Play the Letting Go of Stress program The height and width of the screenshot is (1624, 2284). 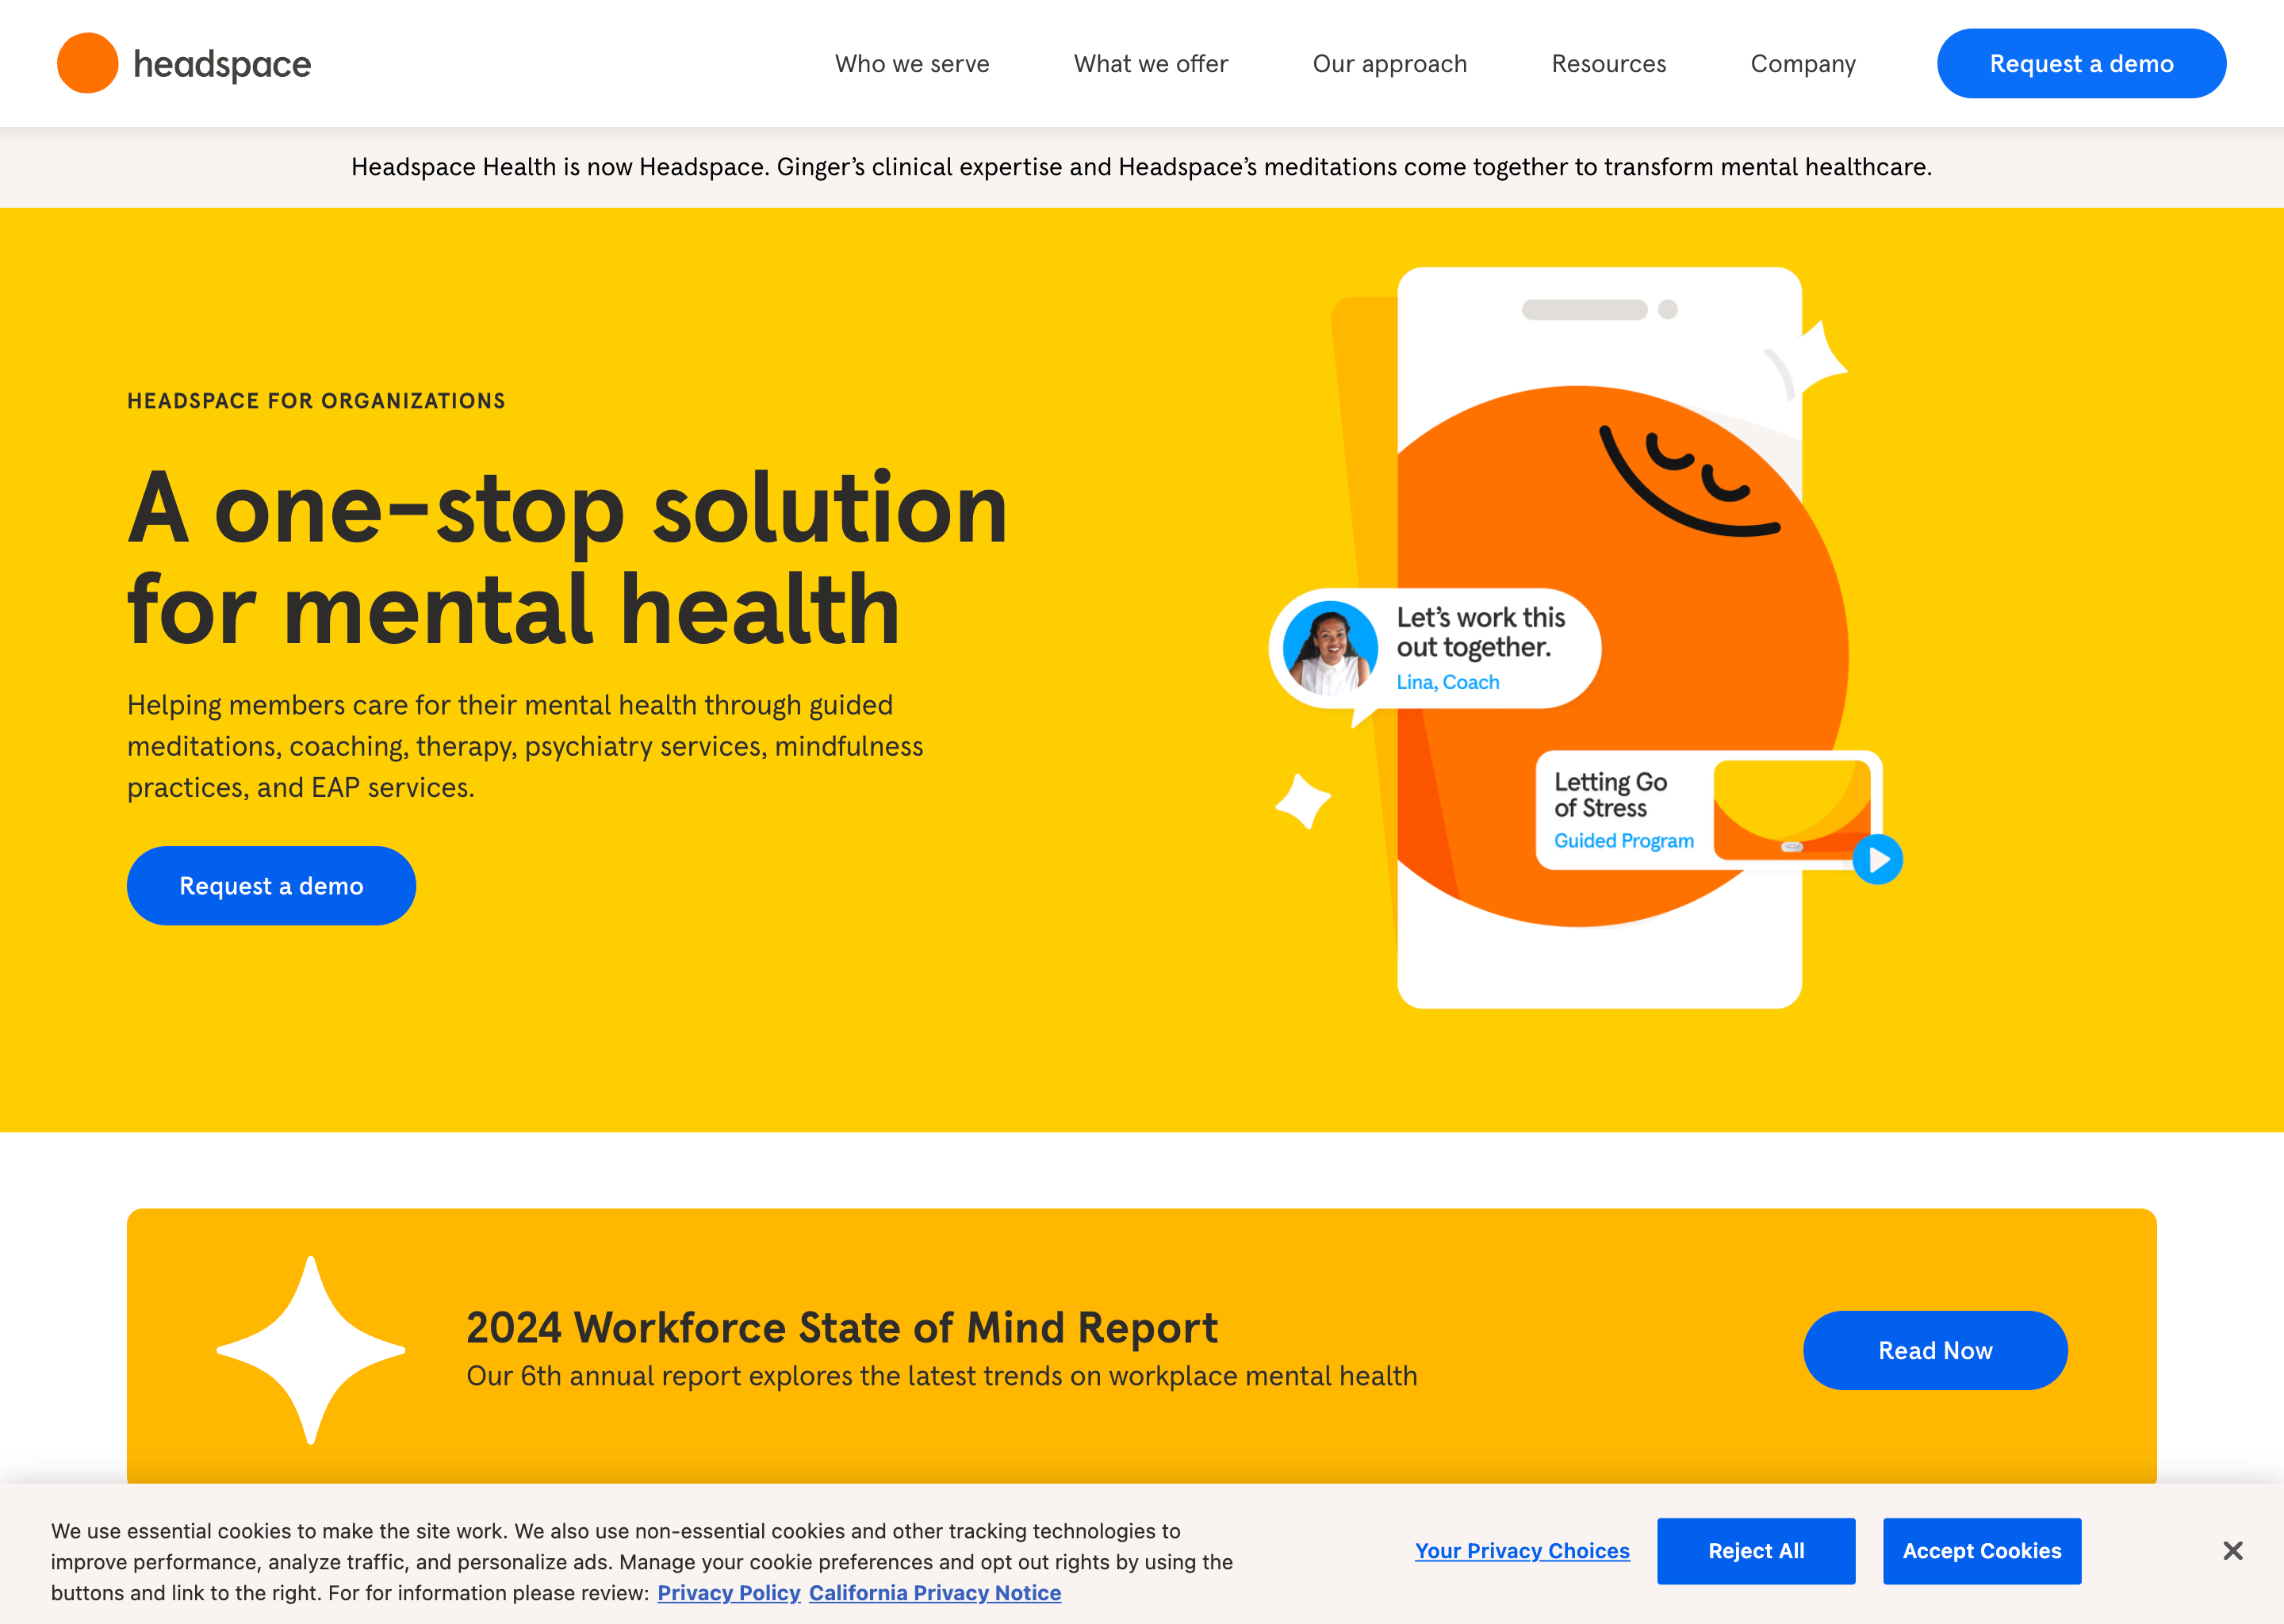[1877, 859]
